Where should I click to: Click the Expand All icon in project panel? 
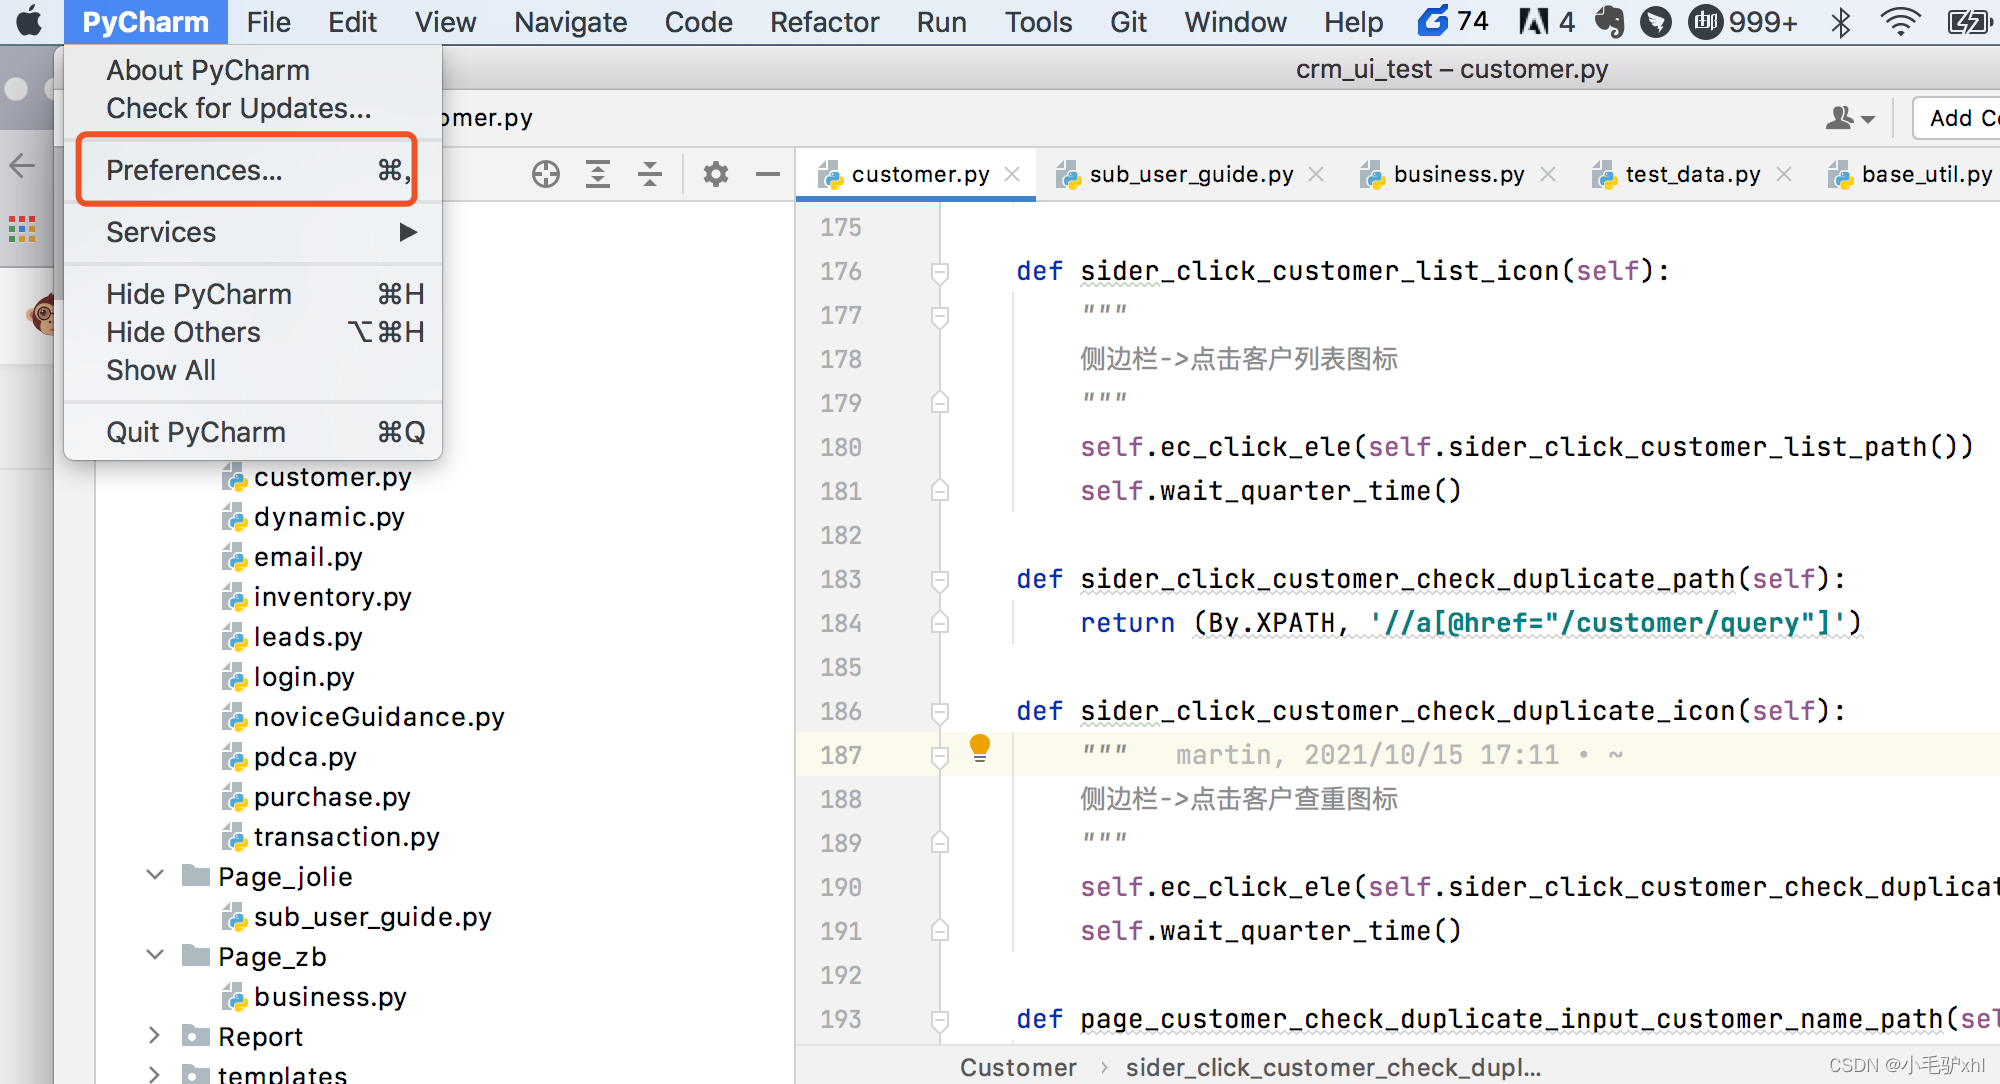pos(598,174)
